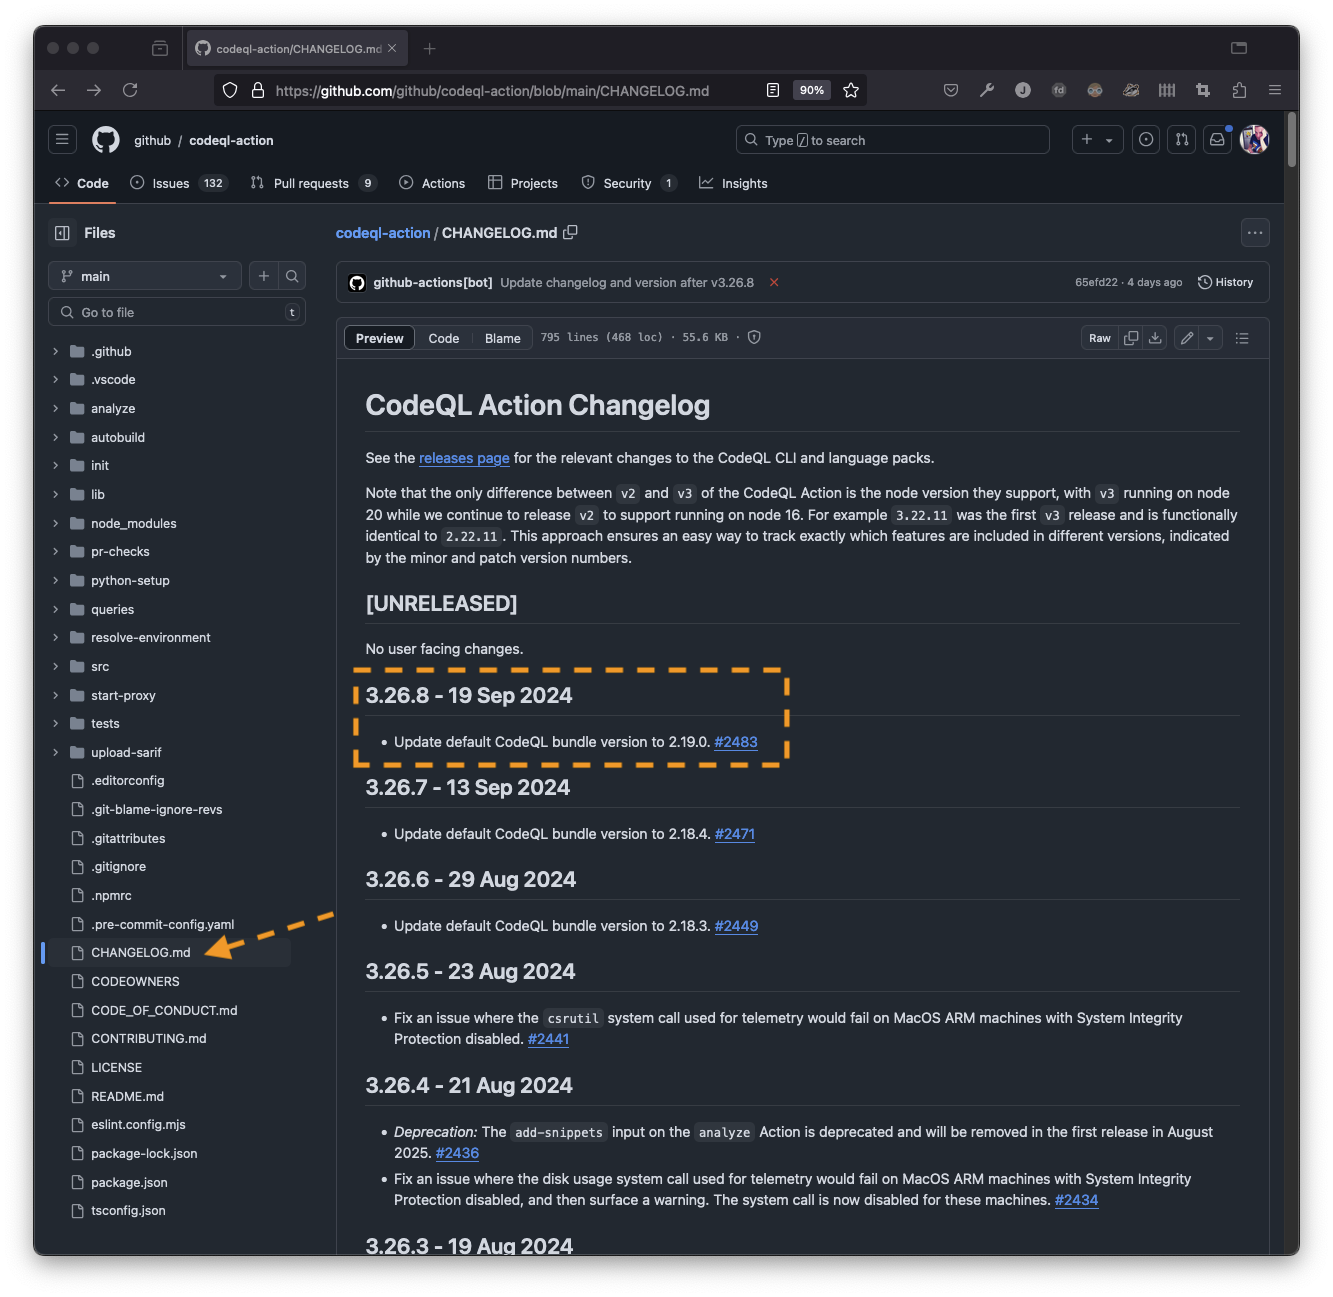The width and height of the screenshot is (1333, 1297).
Task: Open the releases page link
Action: pyautogui.click(x=464, y=458)
